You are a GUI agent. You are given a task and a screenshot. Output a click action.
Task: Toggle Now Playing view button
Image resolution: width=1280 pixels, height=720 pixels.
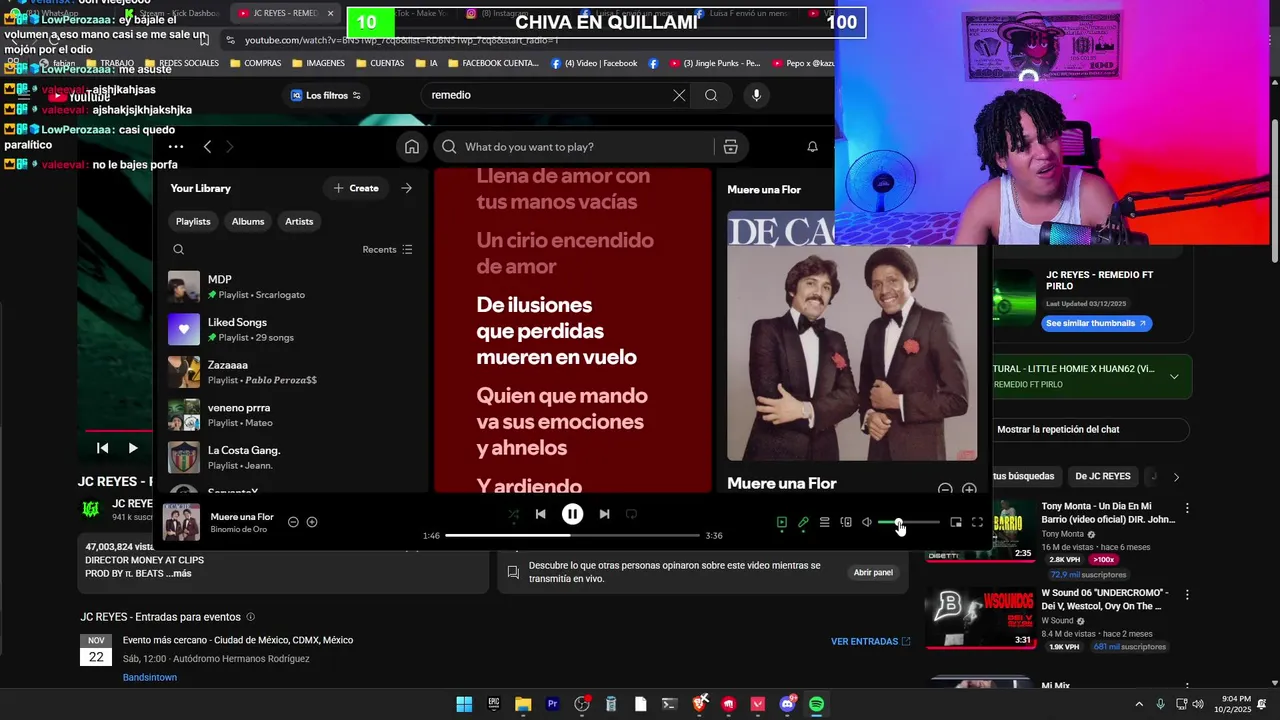click(x=782, y=522)
